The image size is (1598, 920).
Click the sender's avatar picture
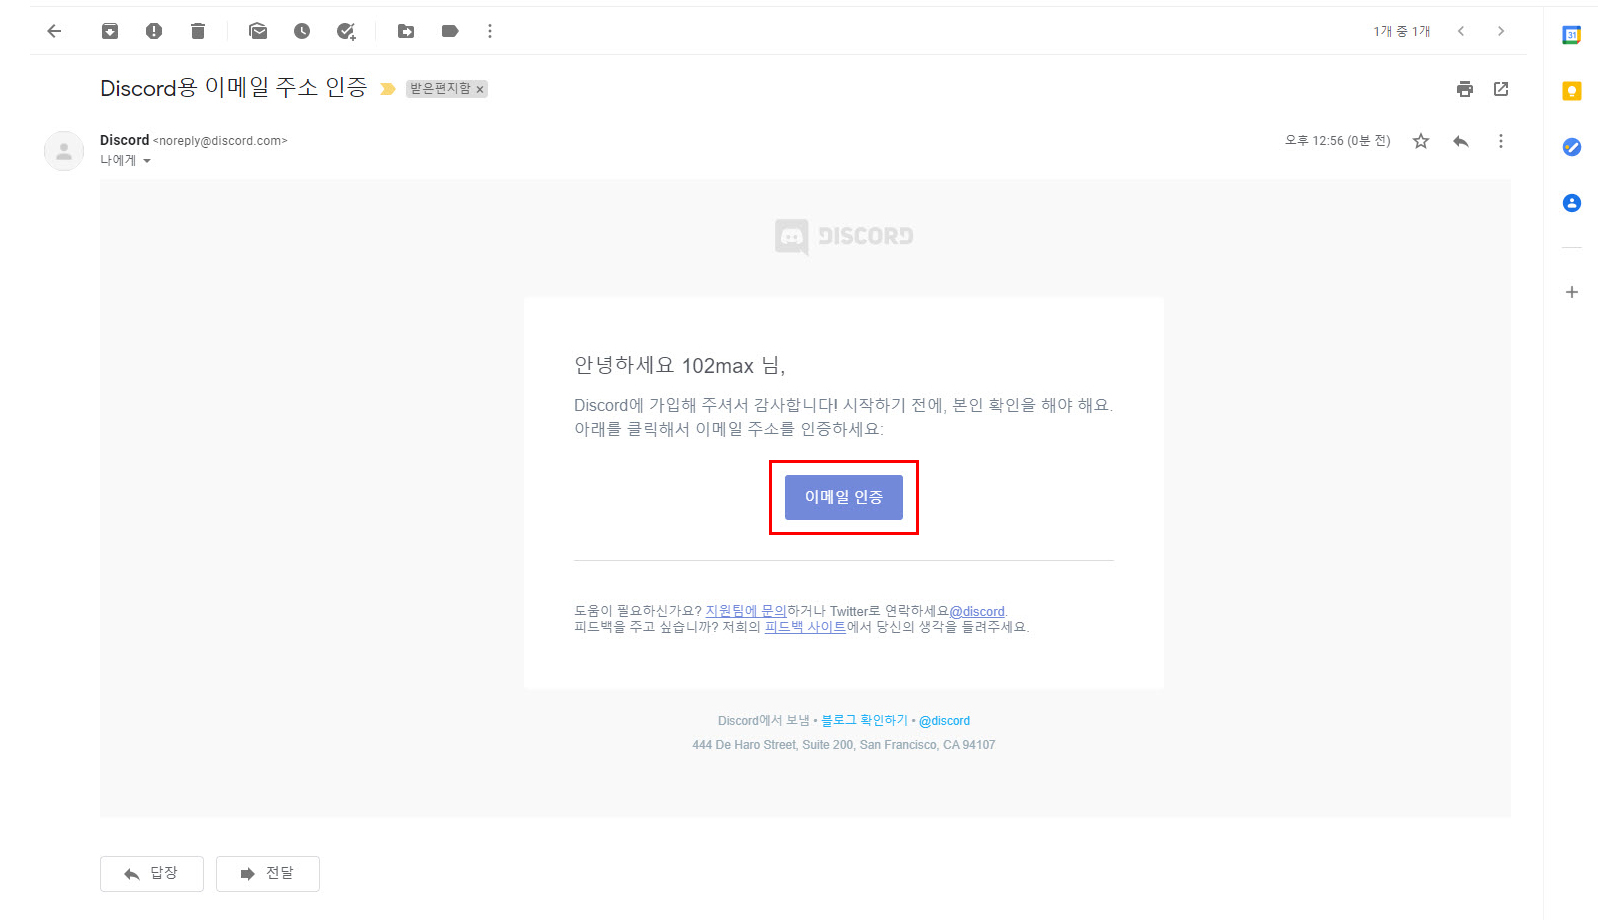(x=64, y=151)
